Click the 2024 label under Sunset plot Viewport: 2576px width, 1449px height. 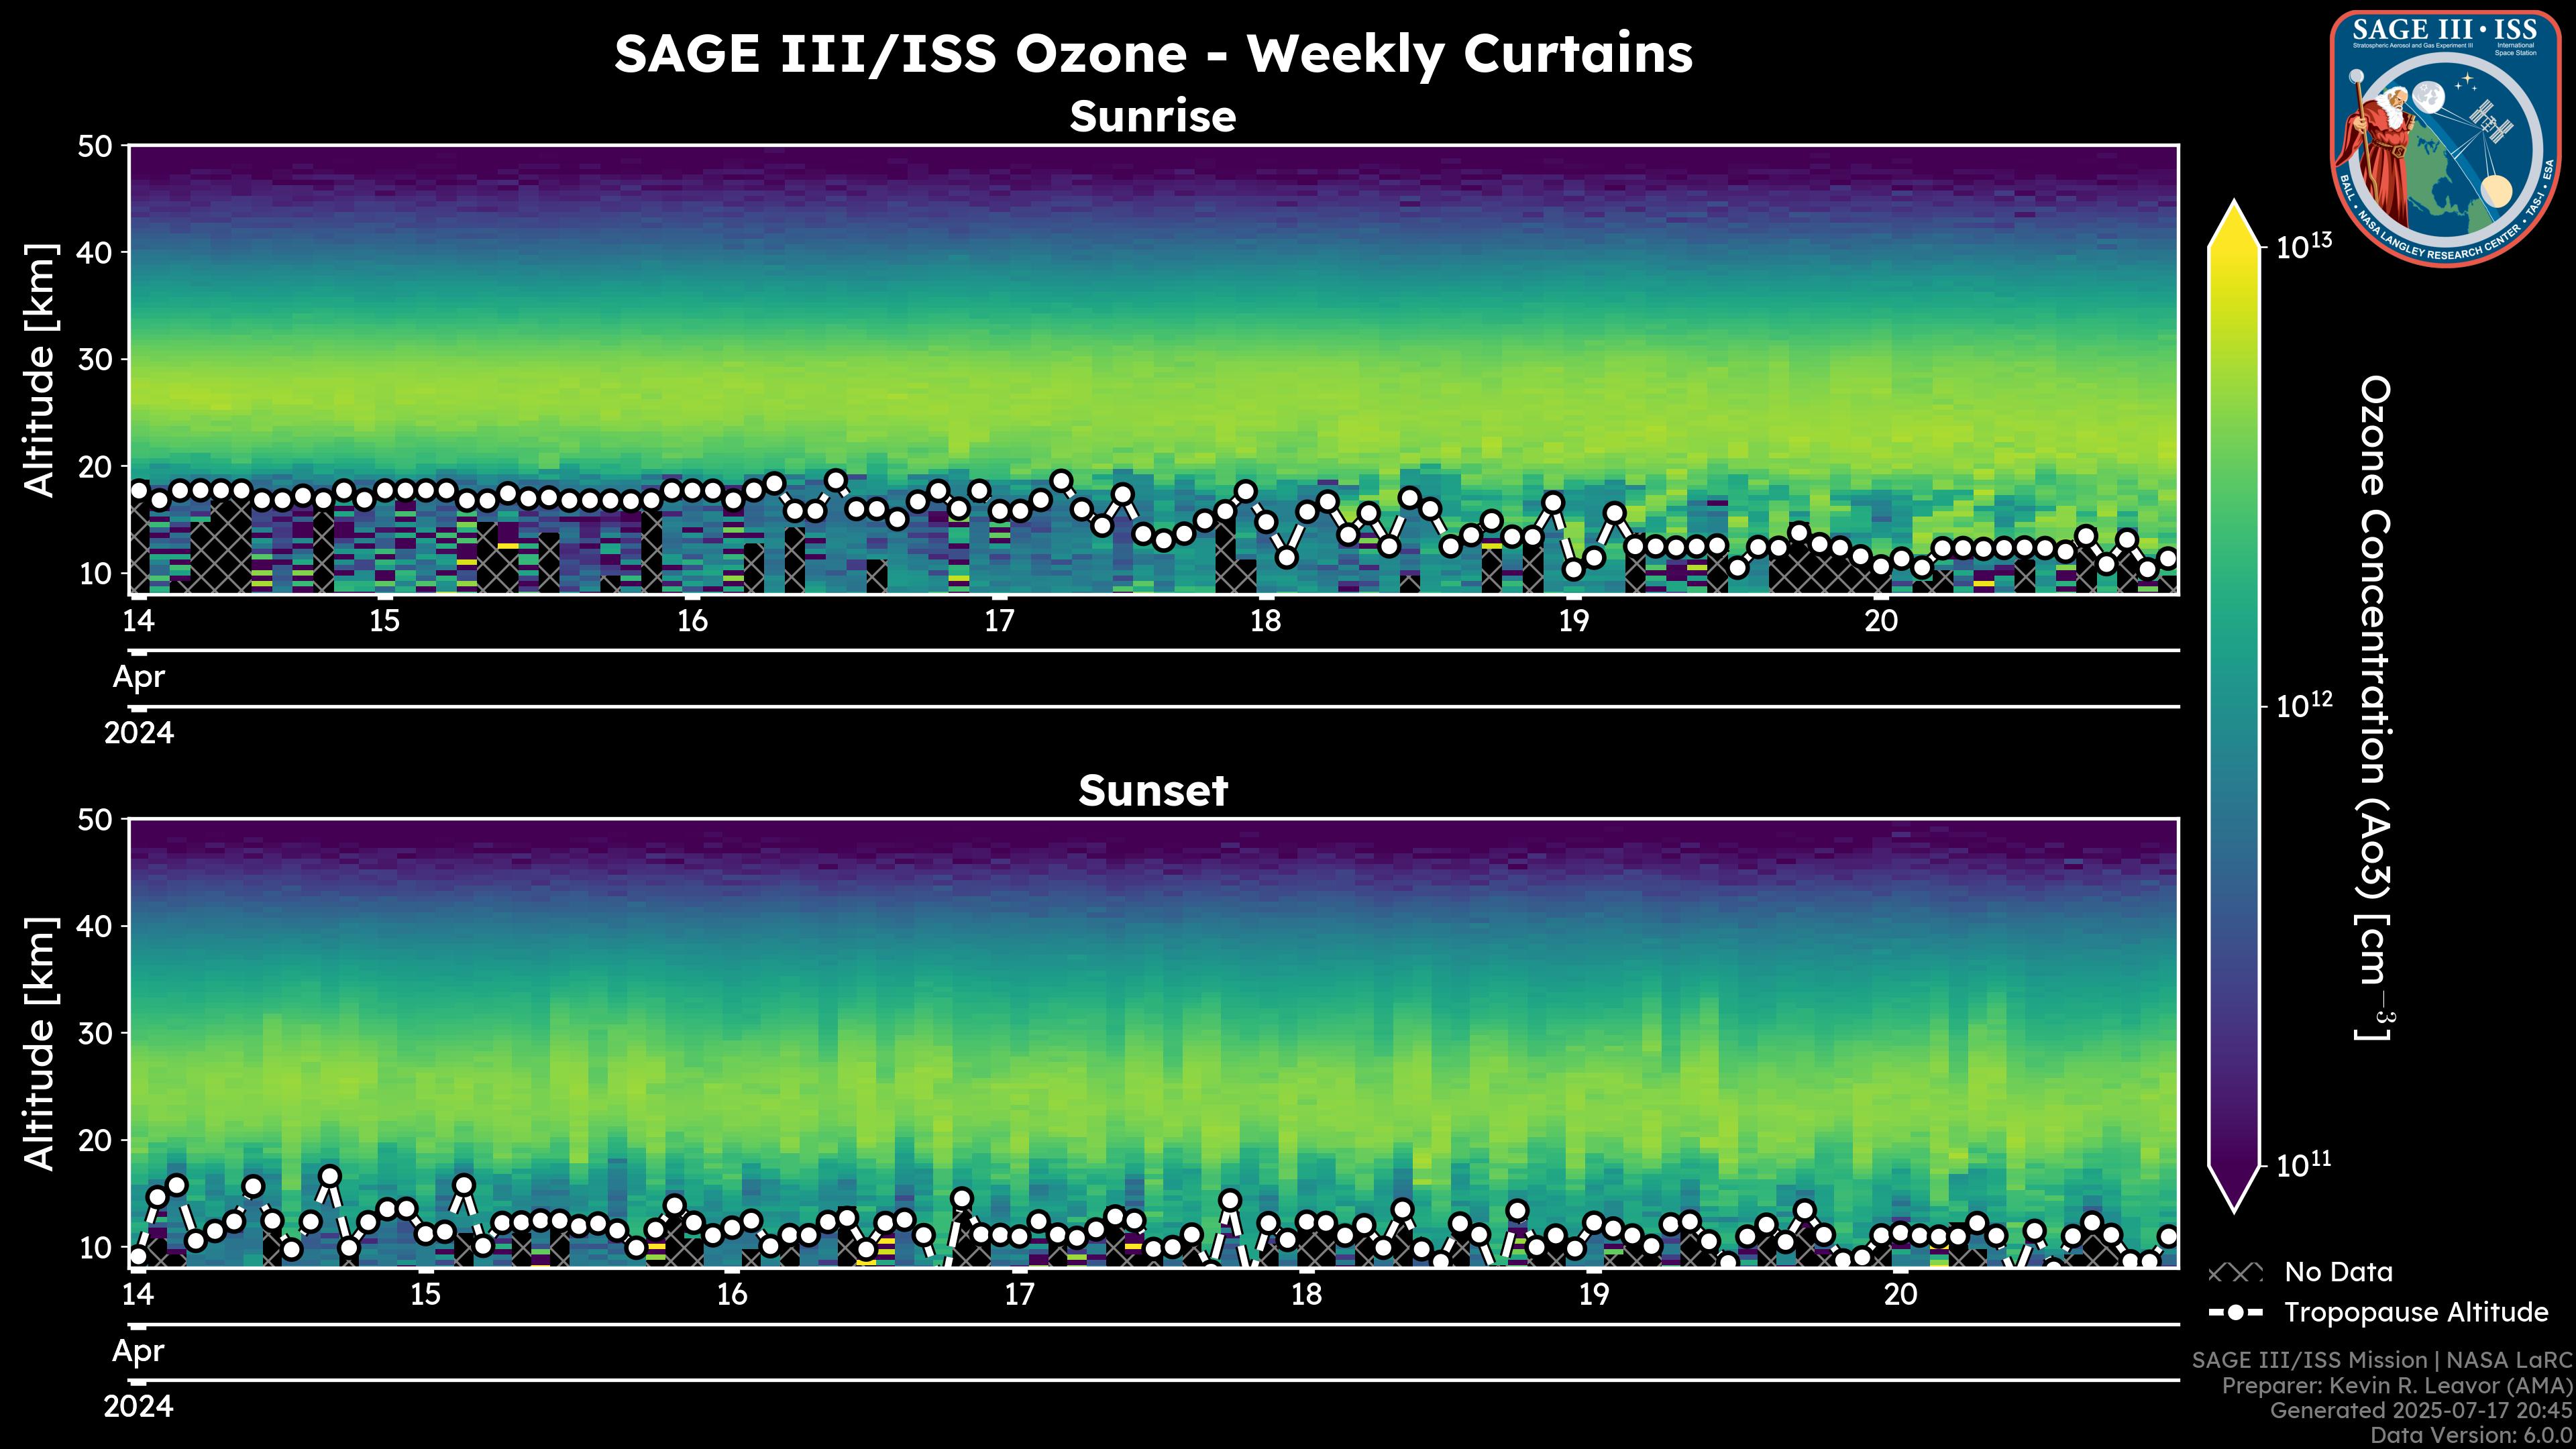tap(138, 1406)
